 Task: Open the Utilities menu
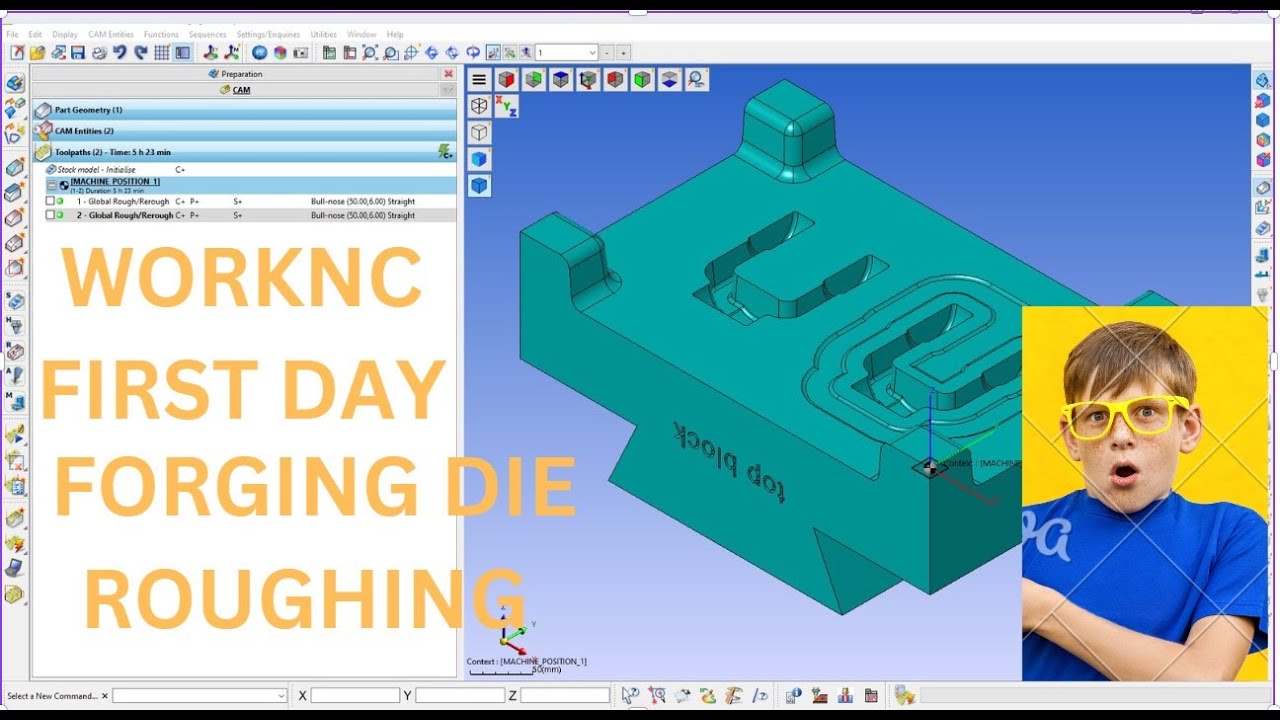pyautogui.click(x=323, y=34)
